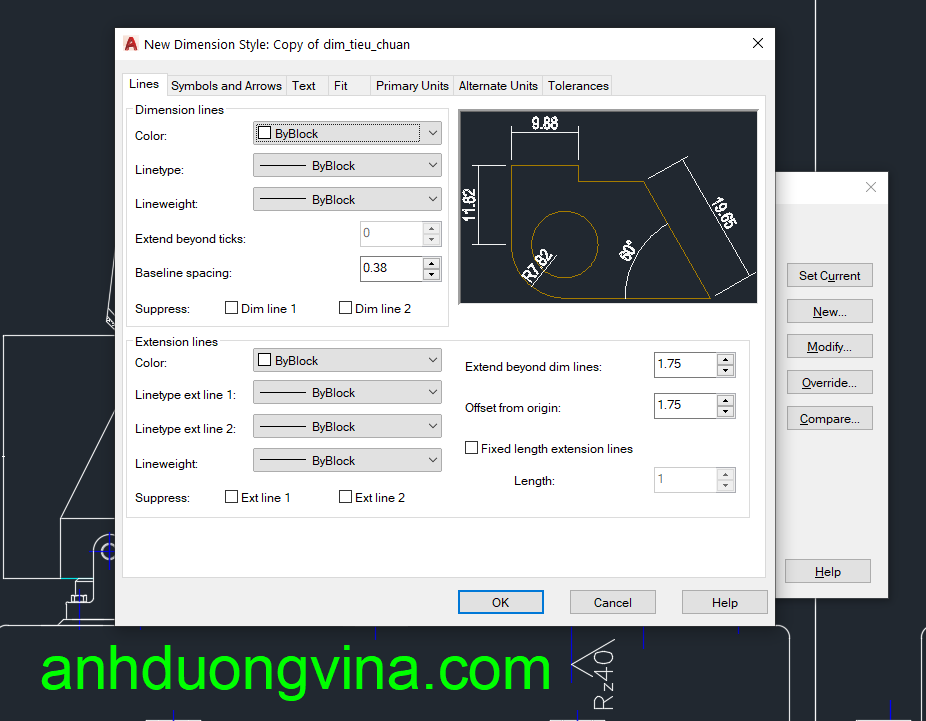This screenshot has width=926, height=721.
Task: Close the New Dimension Style dialog
Action: click(x=758, y=43)
